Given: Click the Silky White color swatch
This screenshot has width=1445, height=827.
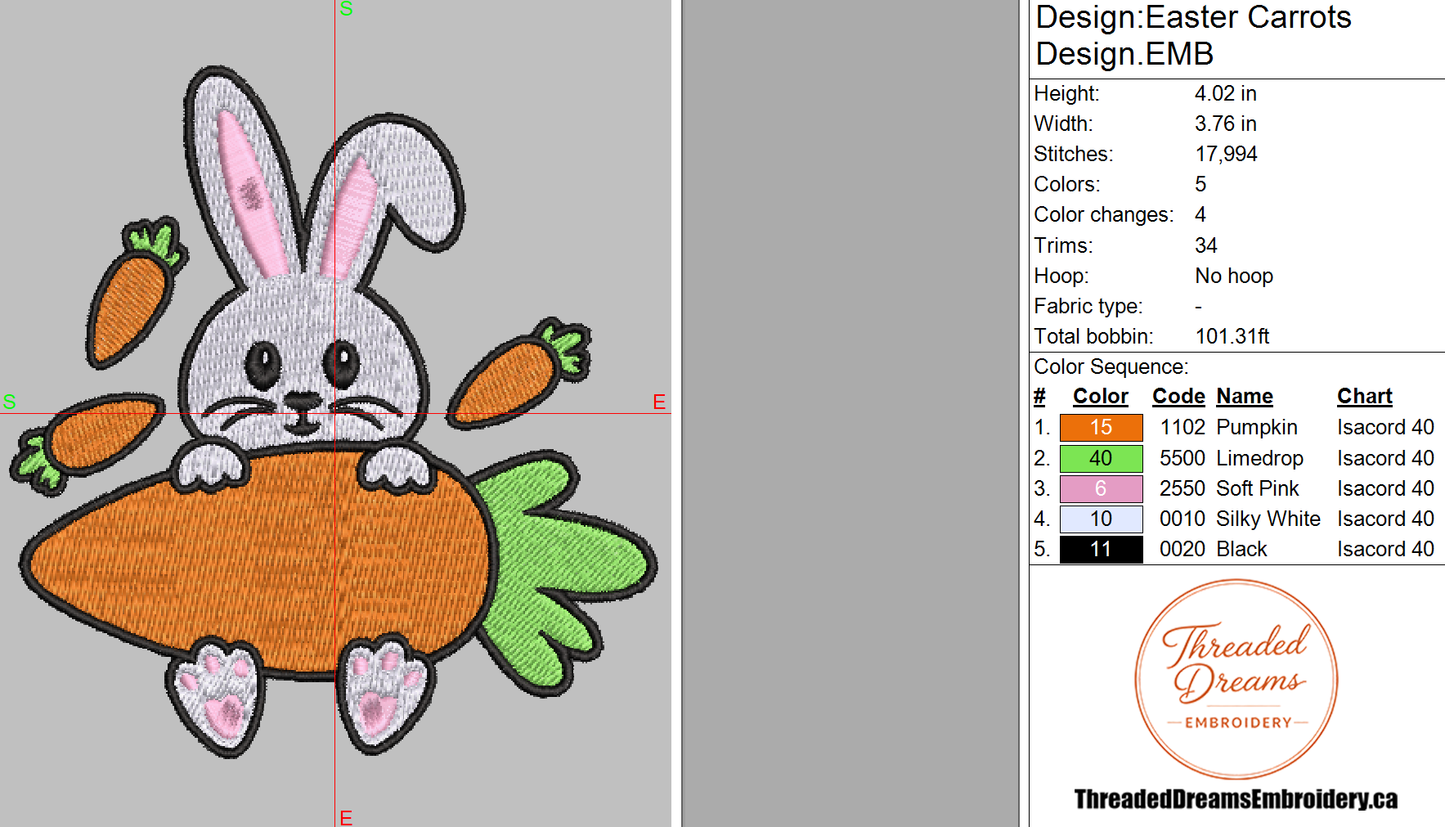Looking at the screenshot, I should pyautogui.click(x=1101, y=519).
